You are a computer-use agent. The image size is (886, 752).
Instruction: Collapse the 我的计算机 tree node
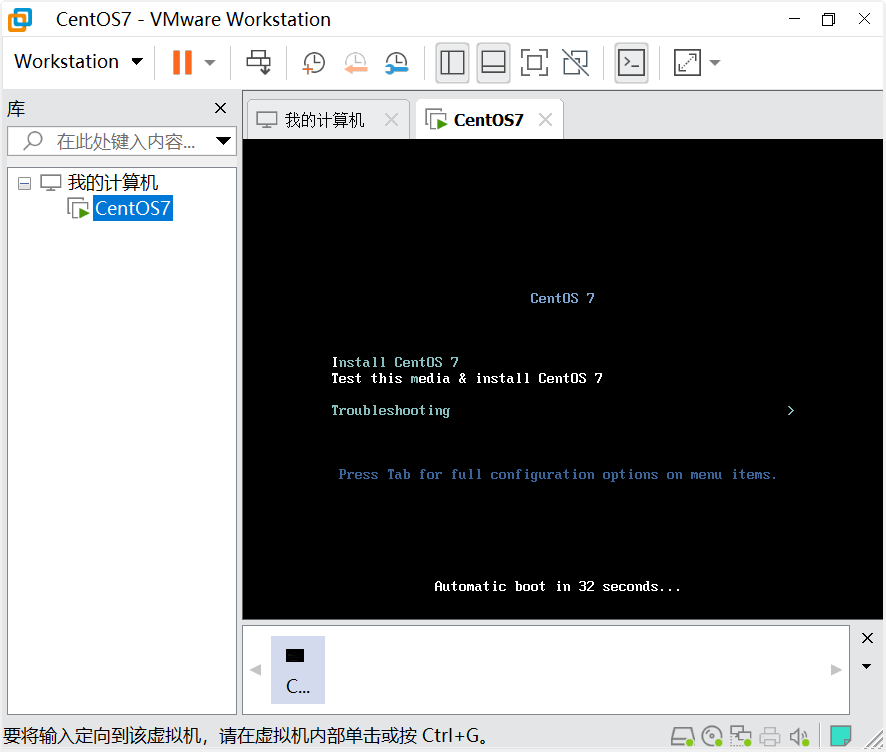[24, 183]
